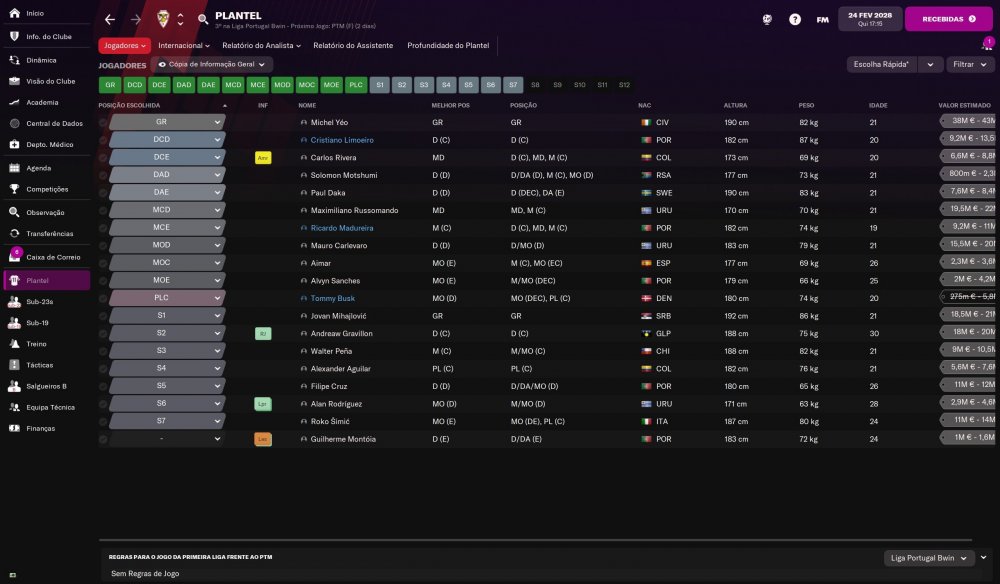
Task: Select the row checkbox for Michel Yéo
Action: 103,122
